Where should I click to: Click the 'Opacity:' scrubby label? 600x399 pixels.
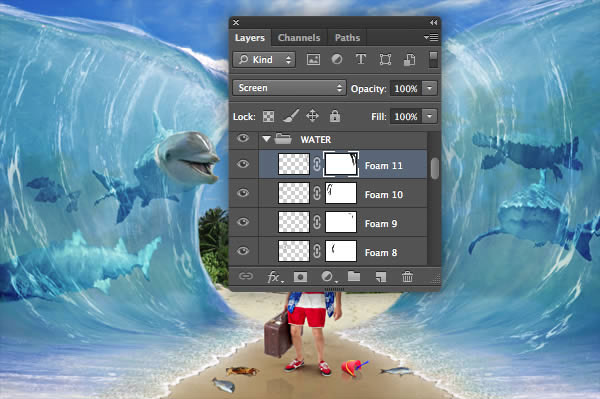368,89
